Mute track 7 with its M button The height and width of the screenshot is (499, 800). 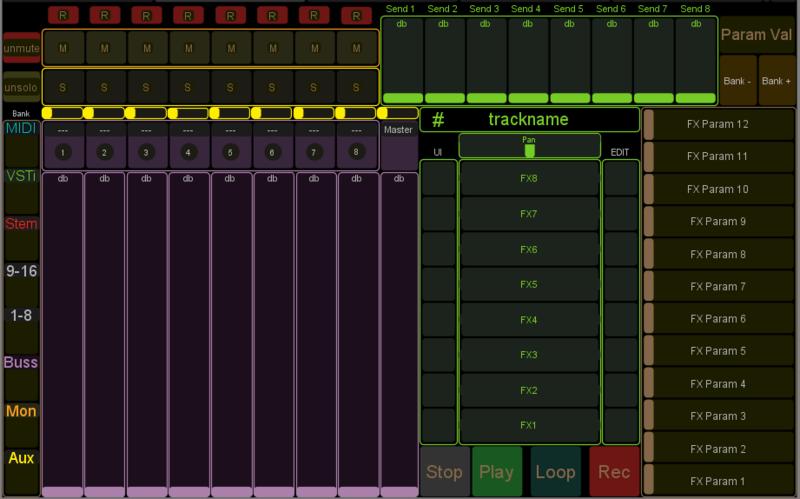[314, 48]
